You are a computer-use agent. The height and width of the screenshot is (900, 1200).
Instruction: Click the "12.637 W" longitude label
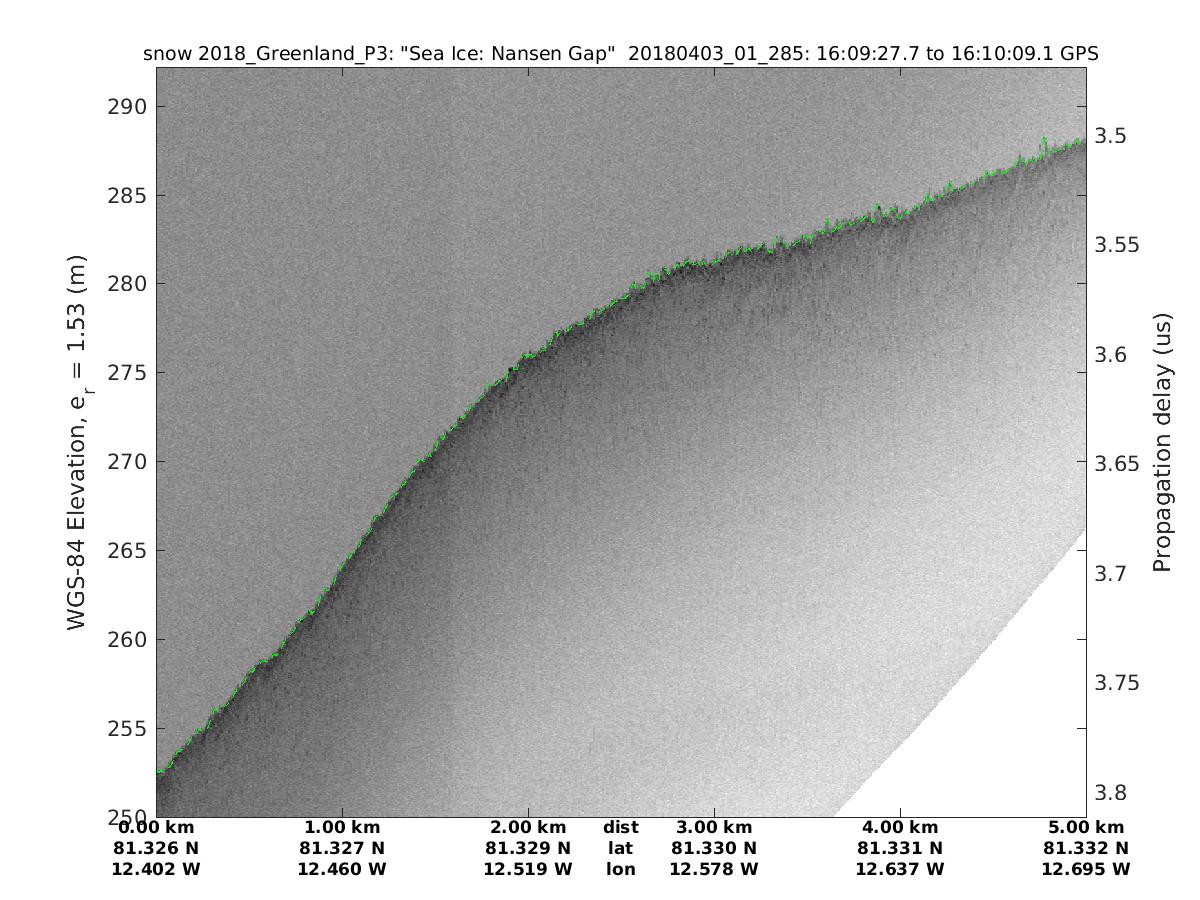[900, 869]
